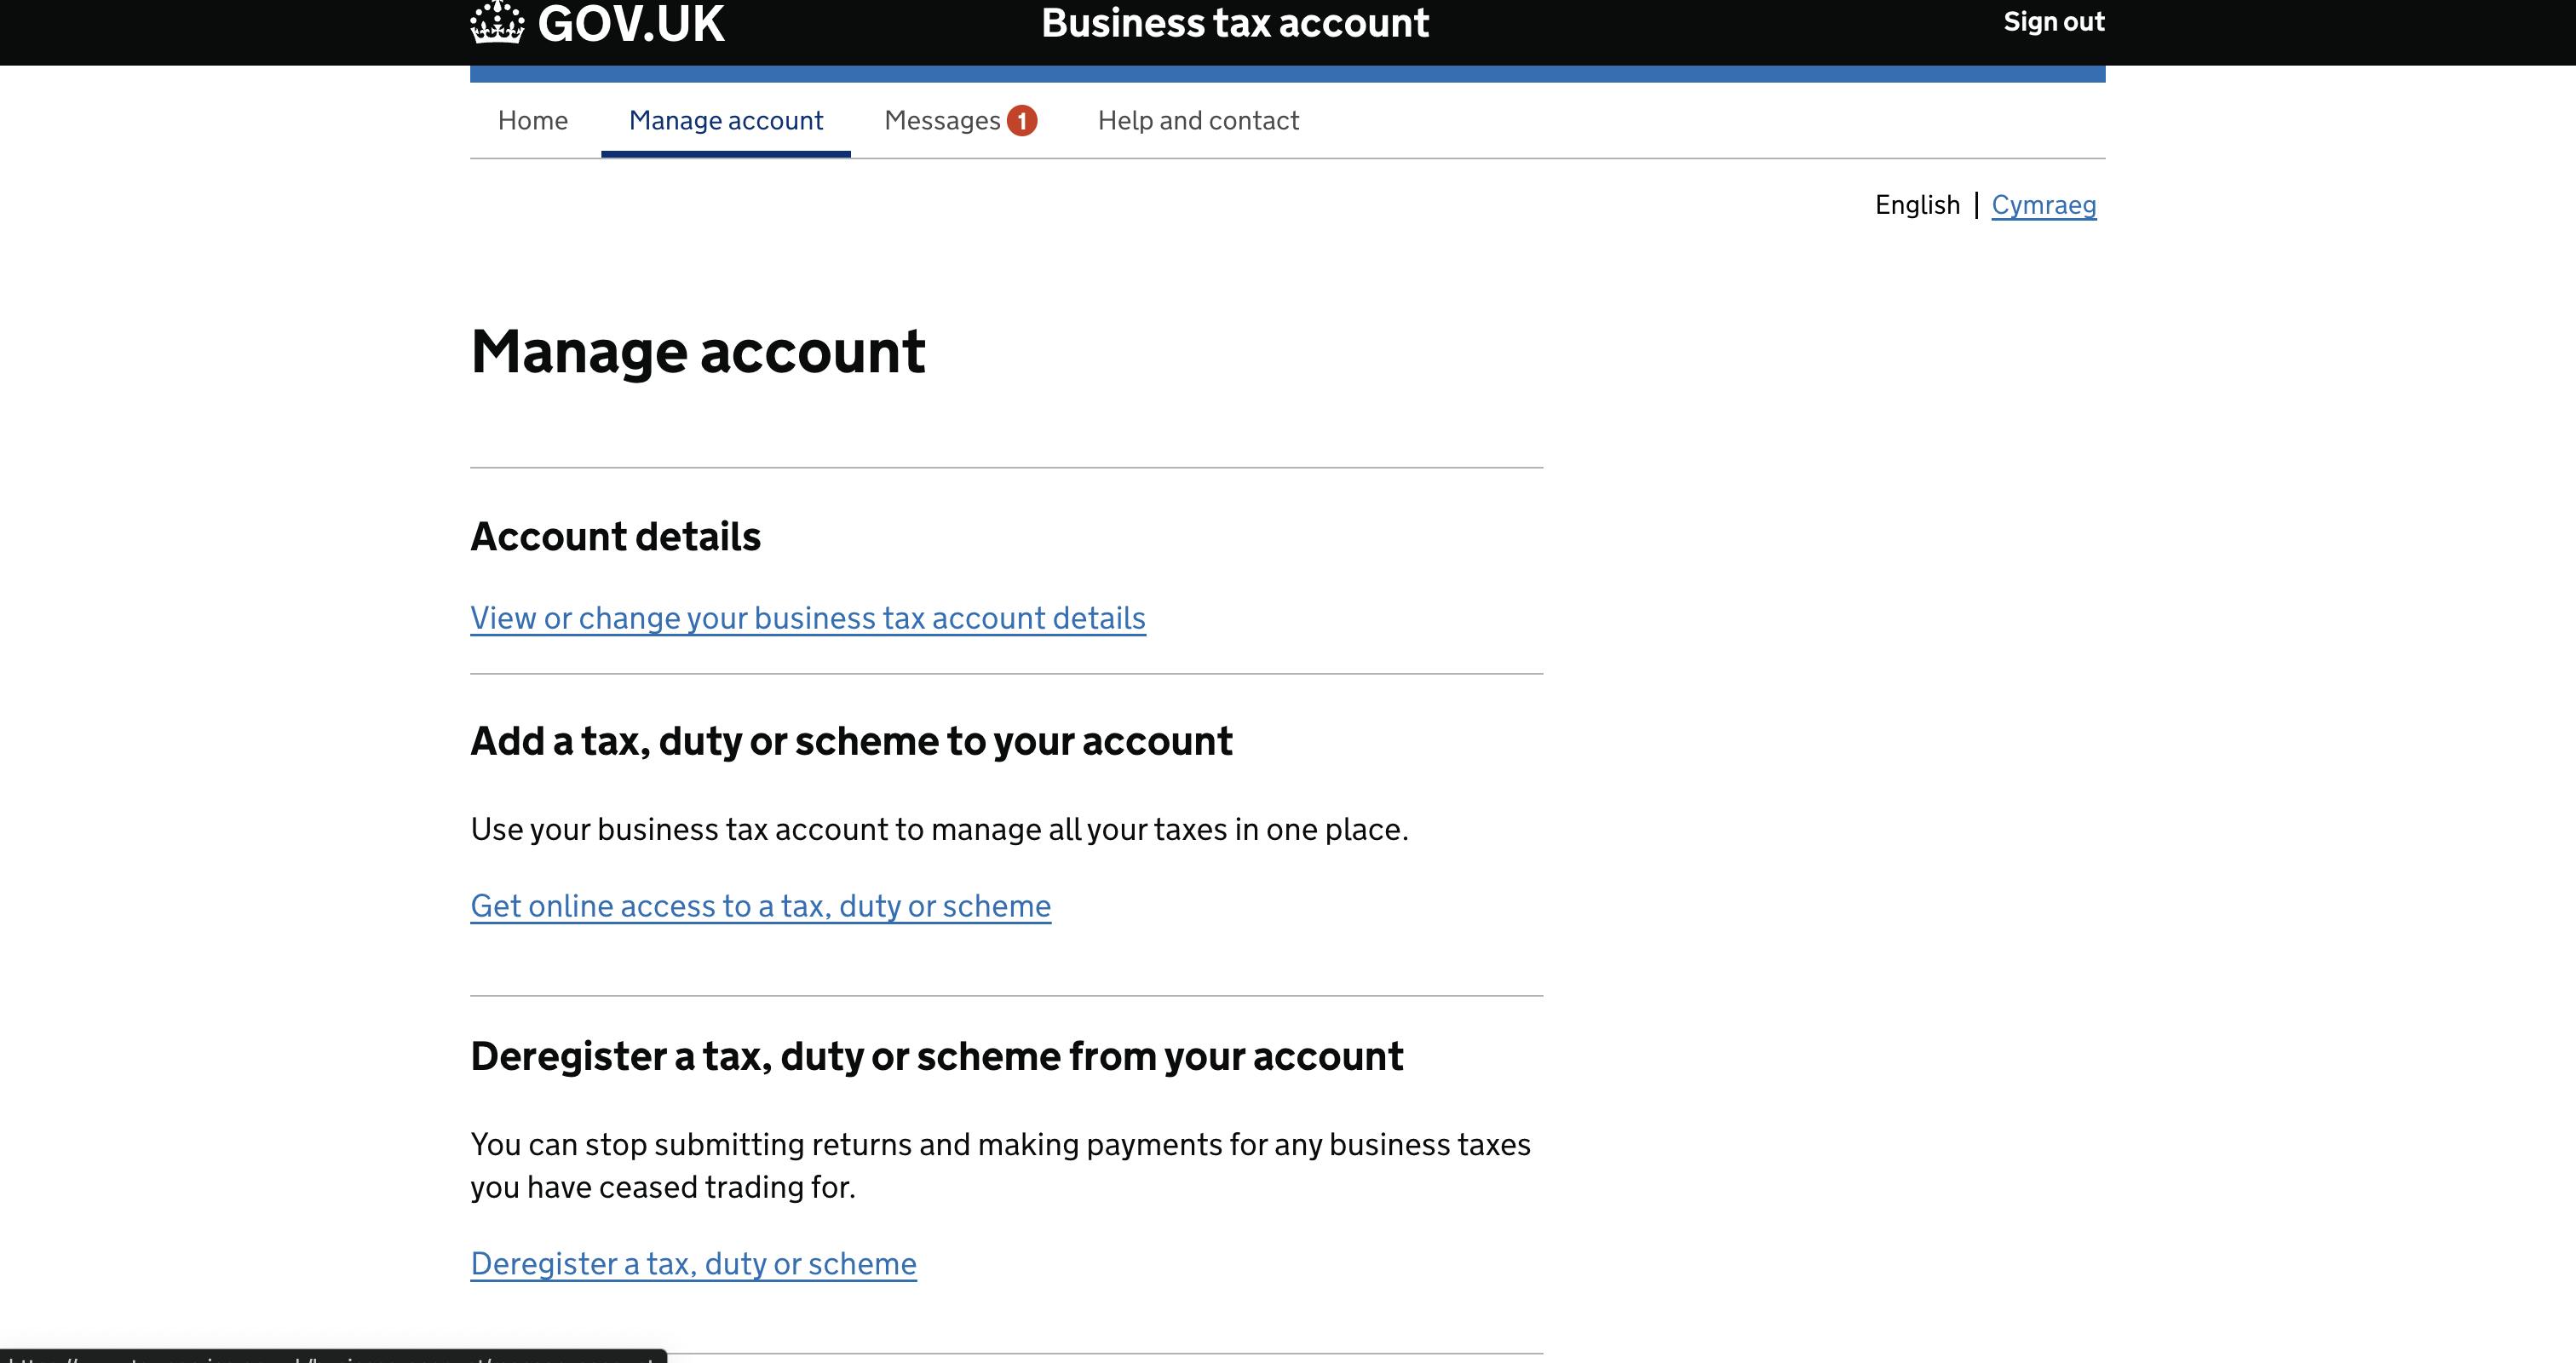This screenshot has width=2576, height=1363.
Task: Click the Account details section heading
Action: 615,537
